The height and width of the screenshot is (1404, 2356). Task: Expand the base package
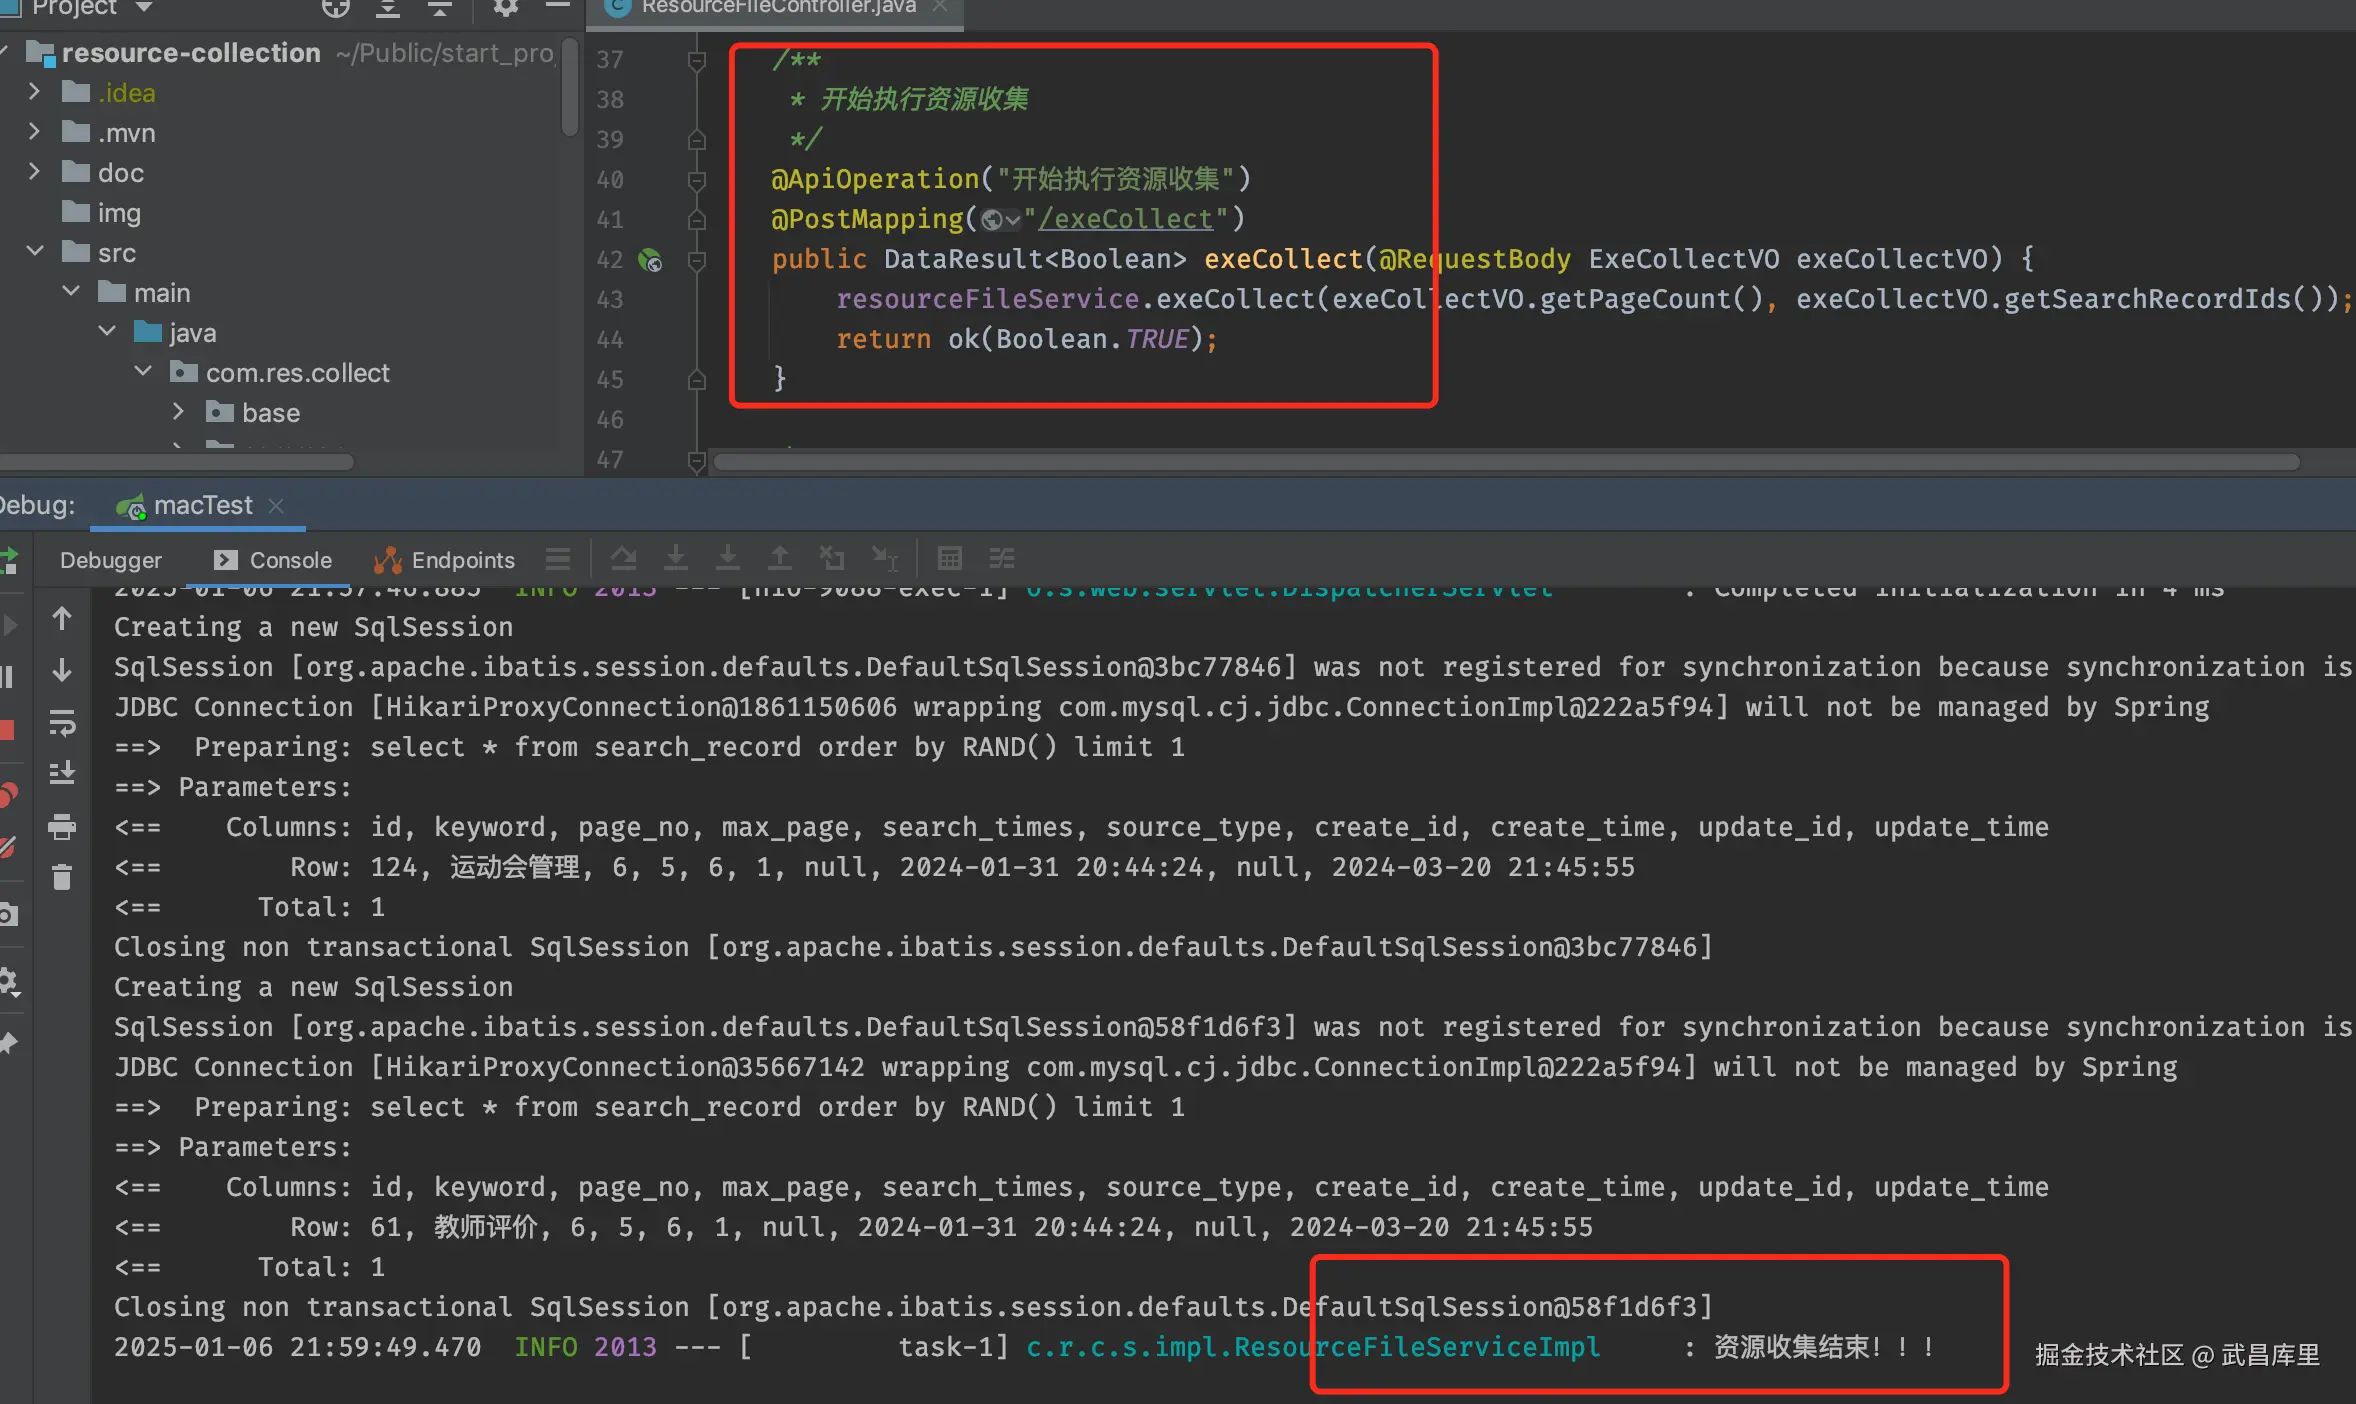tap(178, 412)
